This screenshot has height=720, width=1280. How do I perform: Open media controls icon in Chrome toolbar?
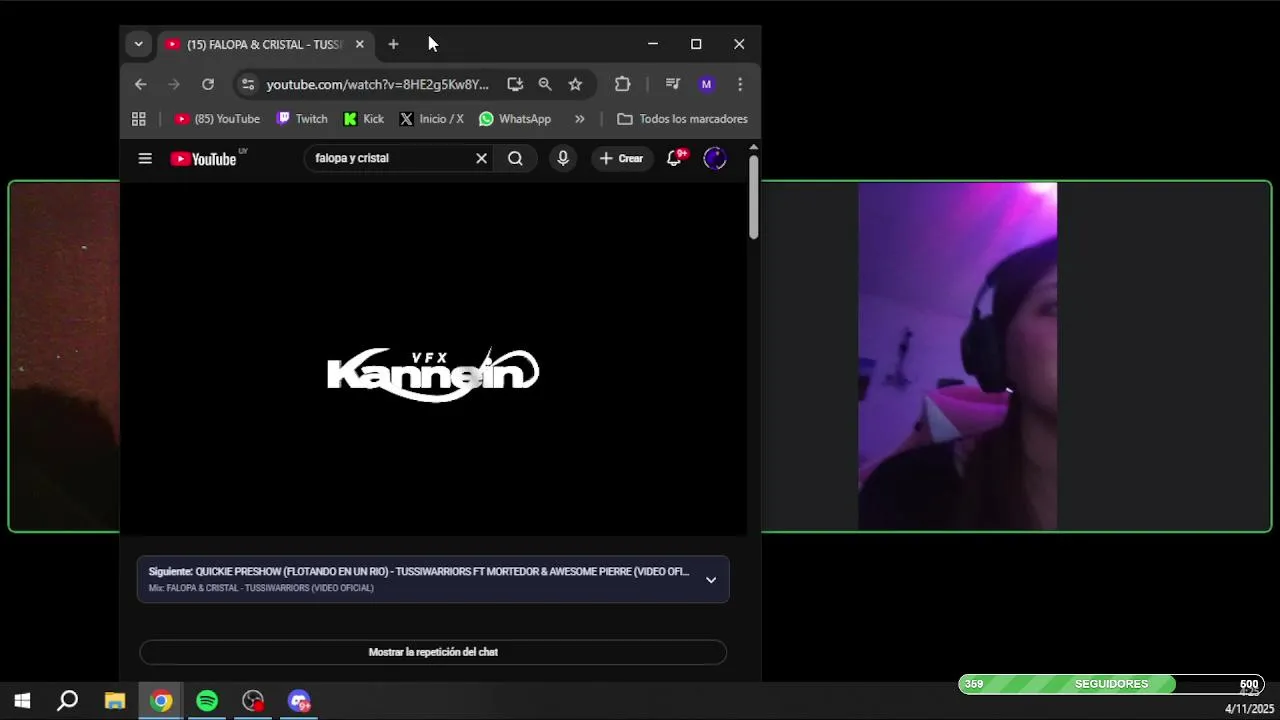[x=673, y=84]
